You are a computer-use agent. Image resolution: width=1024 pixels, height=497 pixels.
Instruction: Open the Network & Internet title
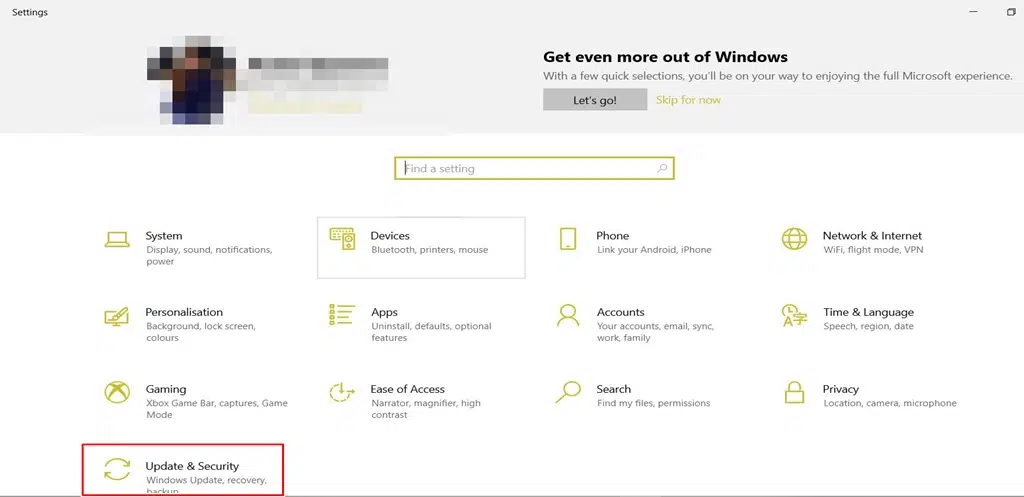point(872,236)
